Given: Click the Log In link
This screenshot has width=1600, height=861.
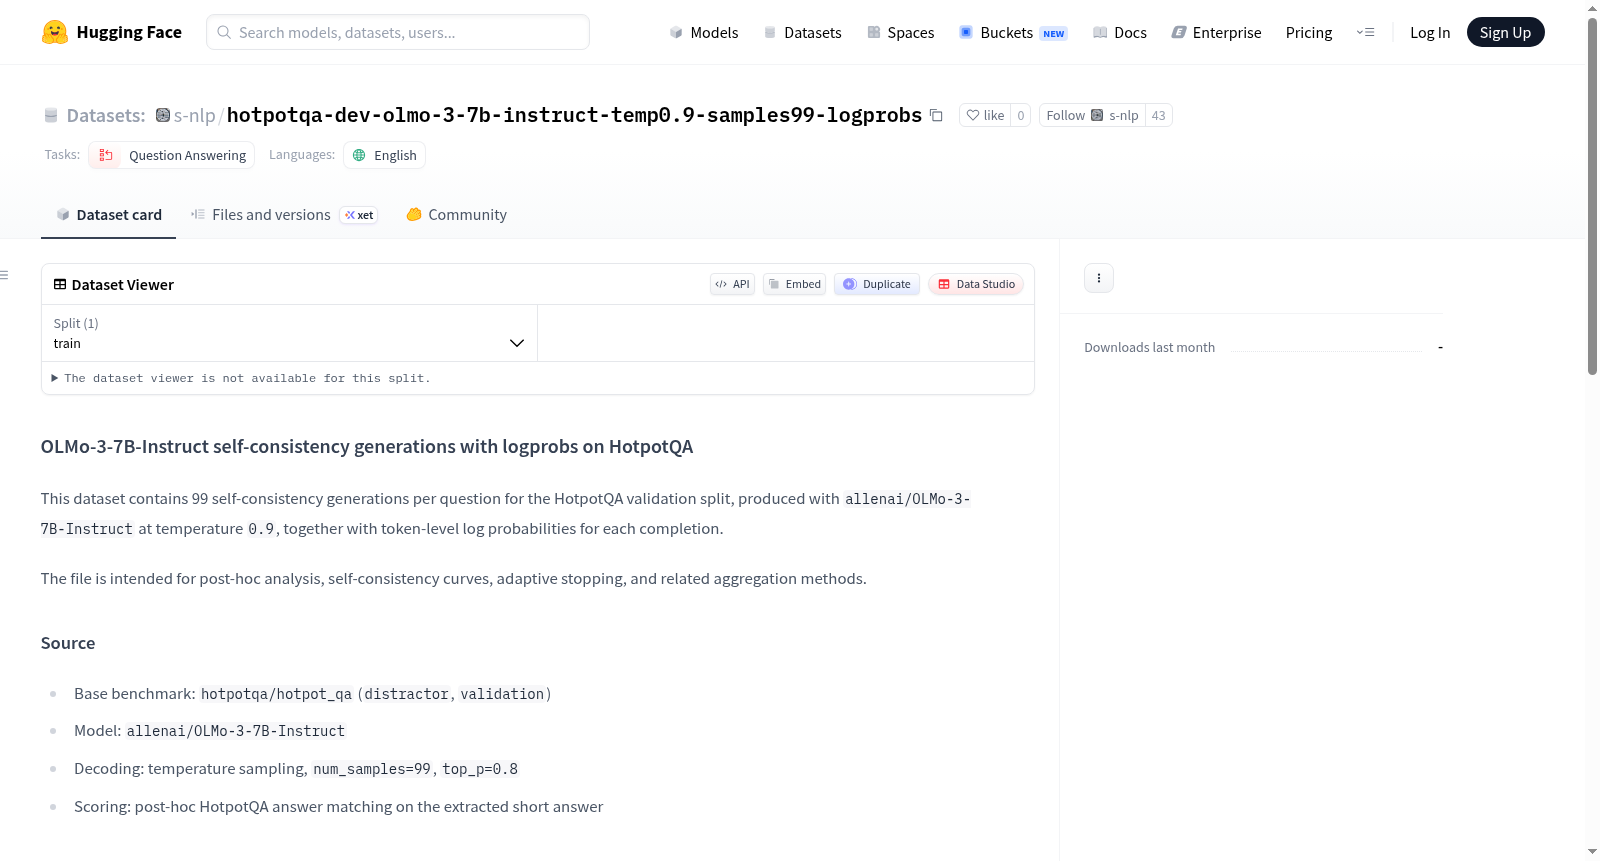Looking at the screenshot, I should pyautogui.click(x=1430, y=32).
